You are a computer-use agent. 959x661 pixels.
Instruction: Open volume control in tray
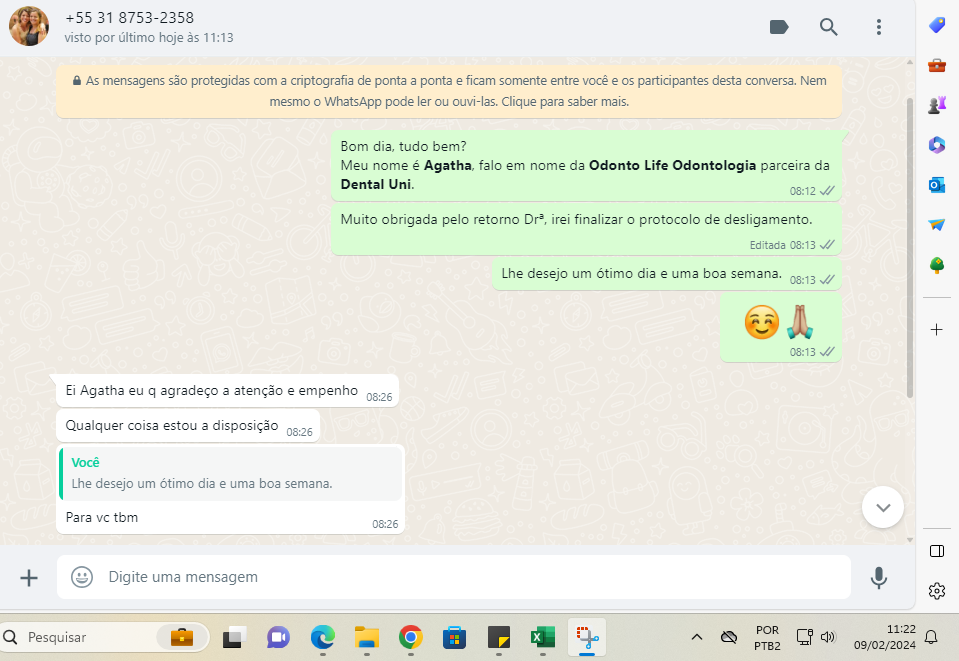click(828, 637)
